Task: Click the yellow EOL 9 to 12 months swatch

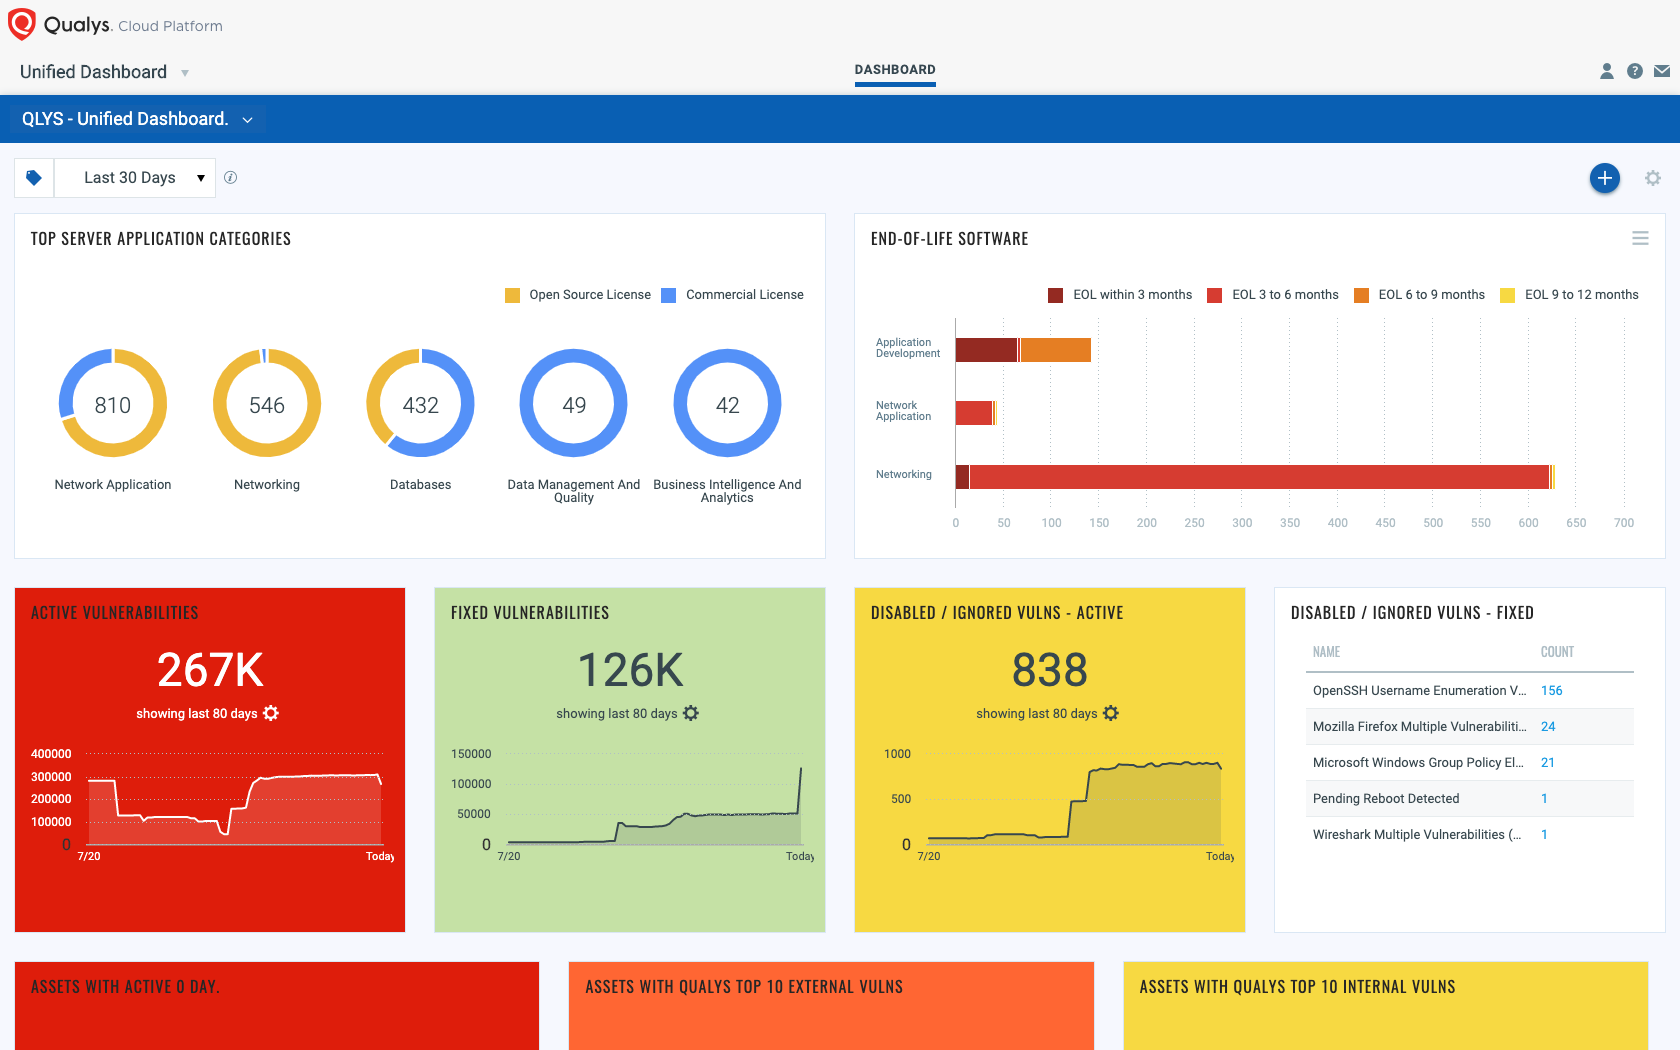Action: pos(1507,294)
